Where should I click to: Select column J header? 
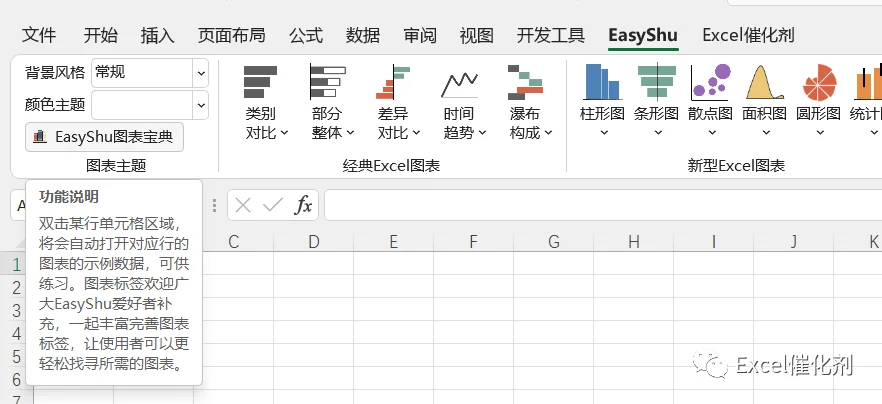pyautogui.click(x=793, y=242)
